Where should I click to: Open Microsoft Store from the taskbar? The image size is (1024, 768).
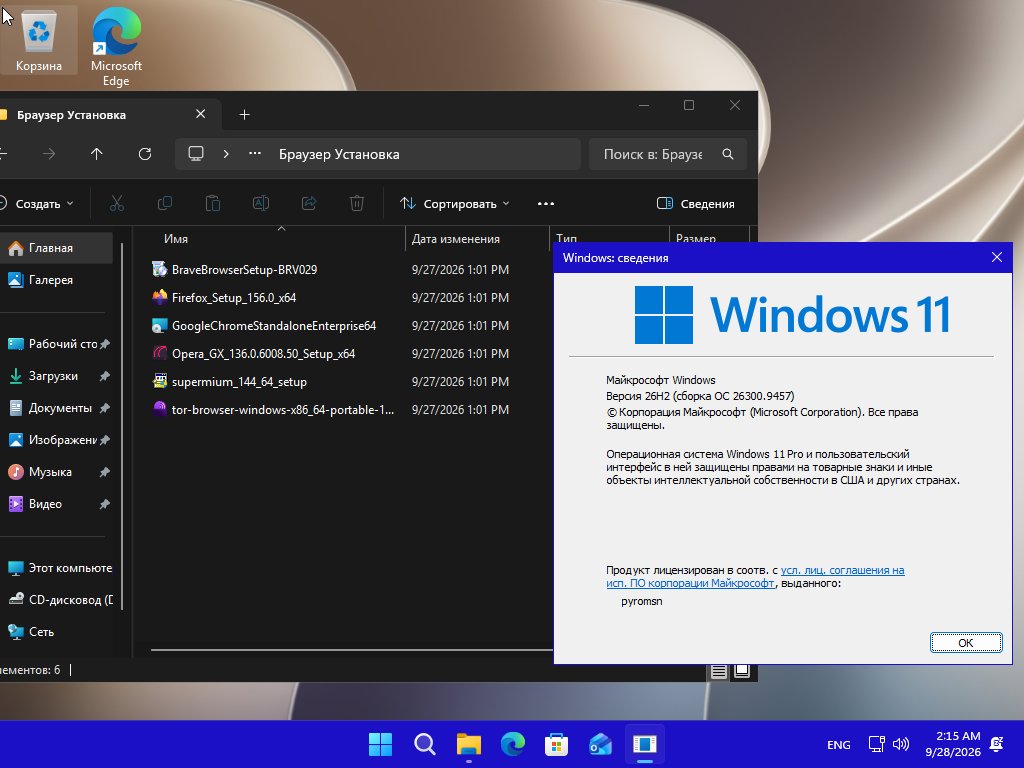(556, 744)
